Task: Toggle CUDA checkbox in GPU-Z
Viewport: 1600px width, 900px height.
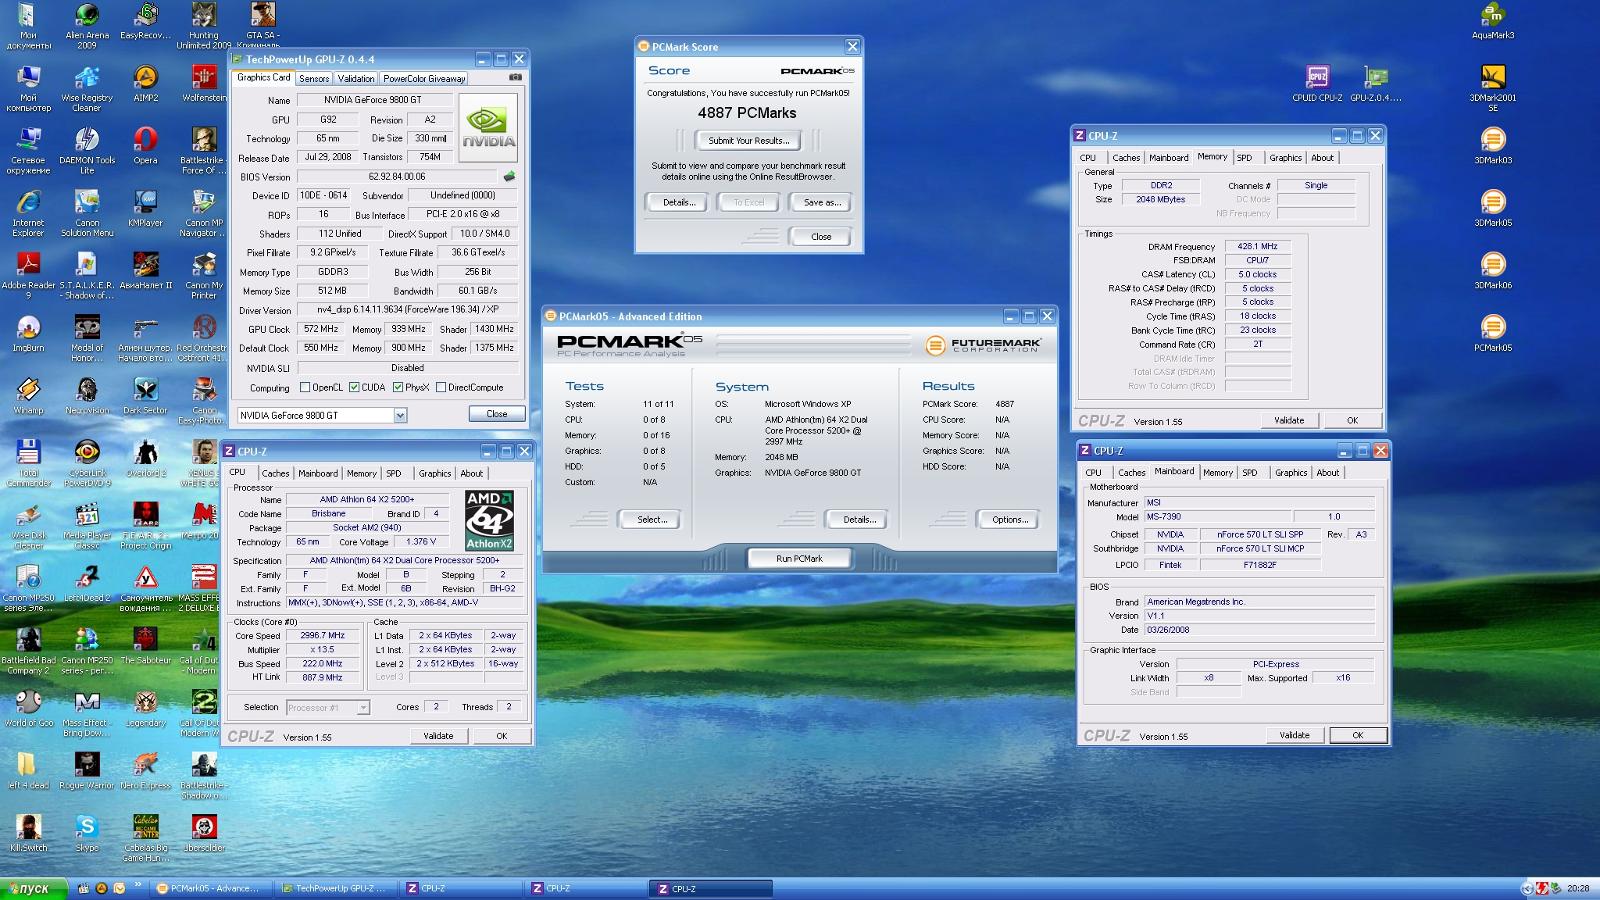Action: tap(354, 387)
